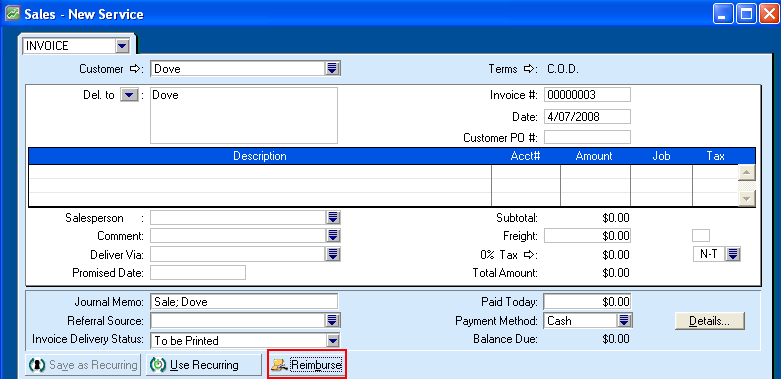Click the Salesperson text field
Image resolution: width=781 pixels, height=379 pixels.
(x=238, y=218)
